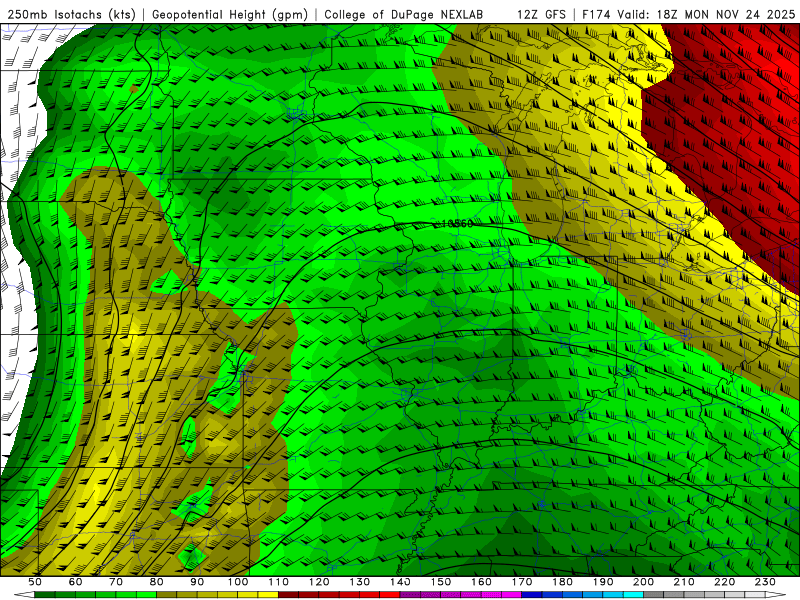
Task: Click the 10560 height contour label on the map
Action: (456, 223)
